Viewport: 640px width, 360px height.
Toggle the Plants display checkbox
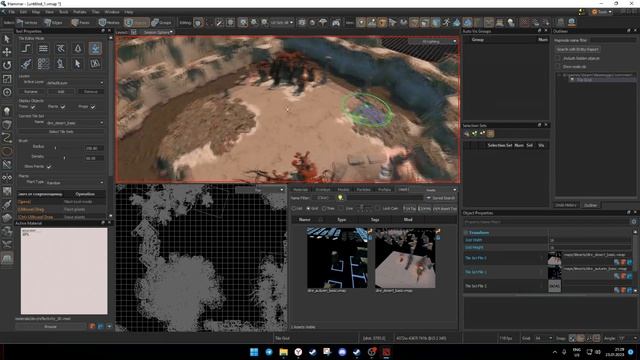63,107
